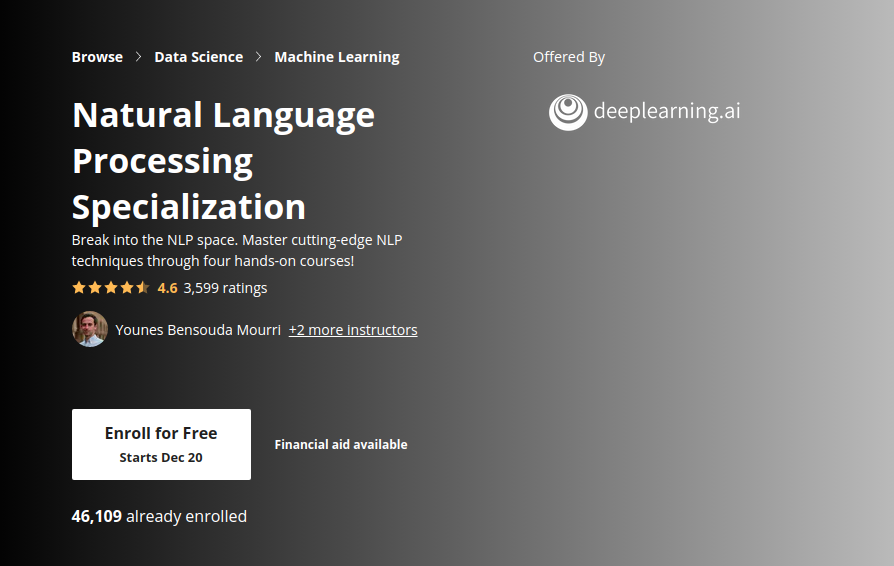This screenshot has width=894, height=566.
Task: Click the 46,109 already enrolled text
Action: (159, 516)
